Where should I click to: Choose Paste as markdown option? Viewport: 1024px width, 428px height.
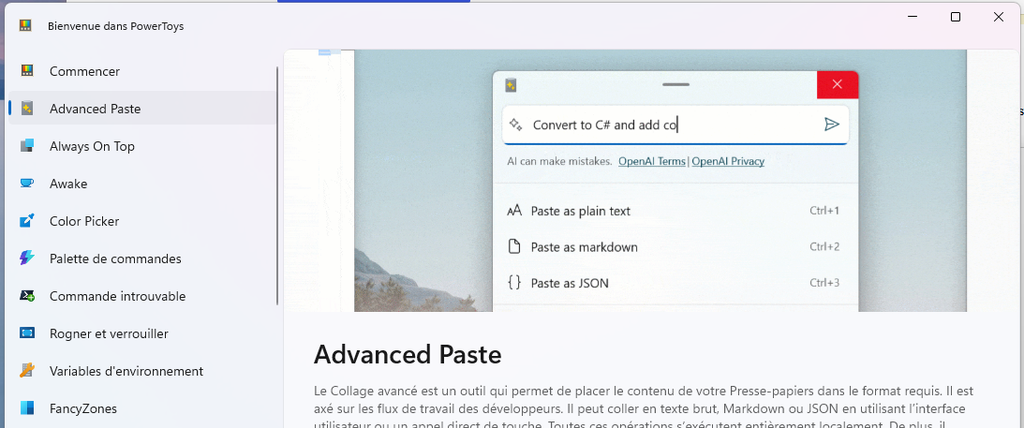coord(674,247)
